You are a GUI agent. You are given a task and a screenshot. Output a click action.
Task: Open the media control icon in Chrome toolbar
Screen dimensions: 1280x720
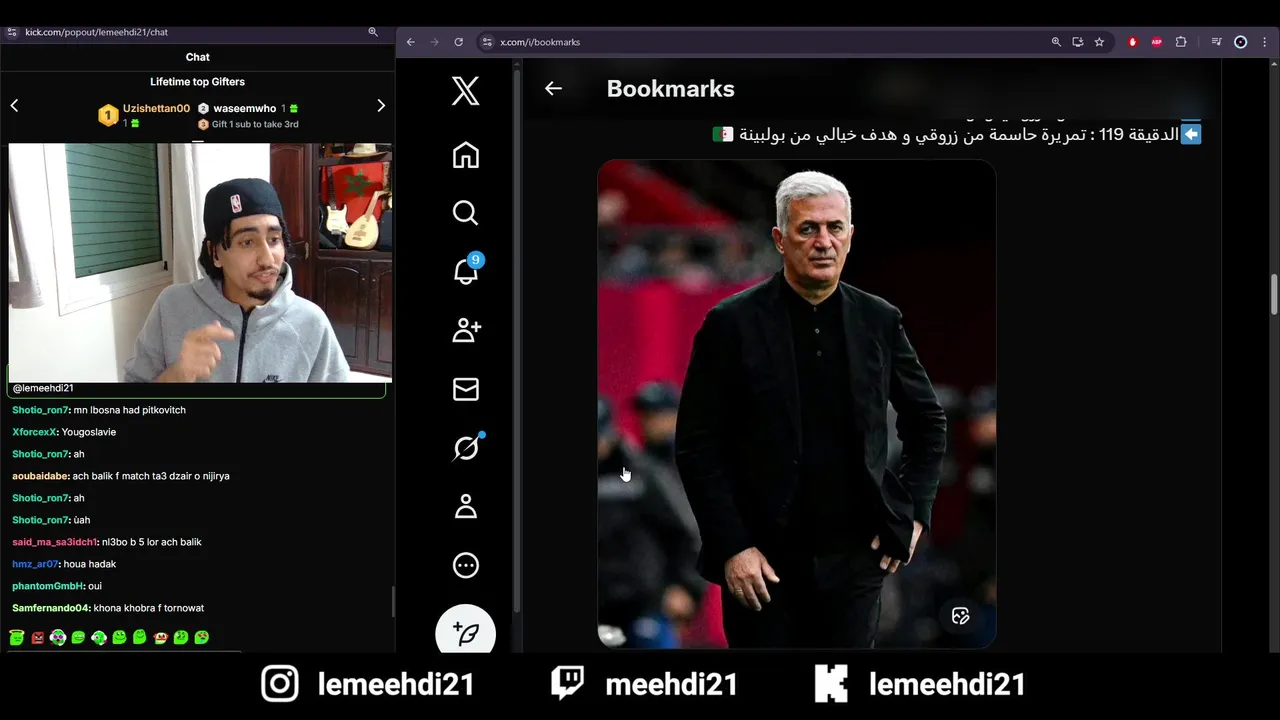click(x=1216, y=42)
